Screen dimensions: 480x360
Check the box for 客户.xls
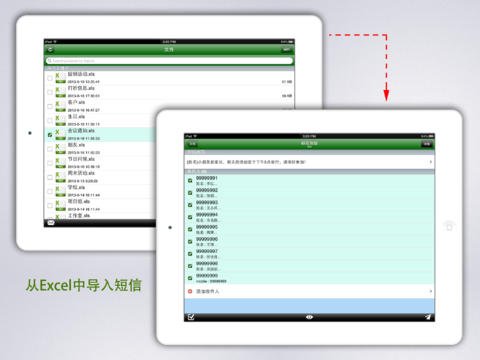[50, 106]
